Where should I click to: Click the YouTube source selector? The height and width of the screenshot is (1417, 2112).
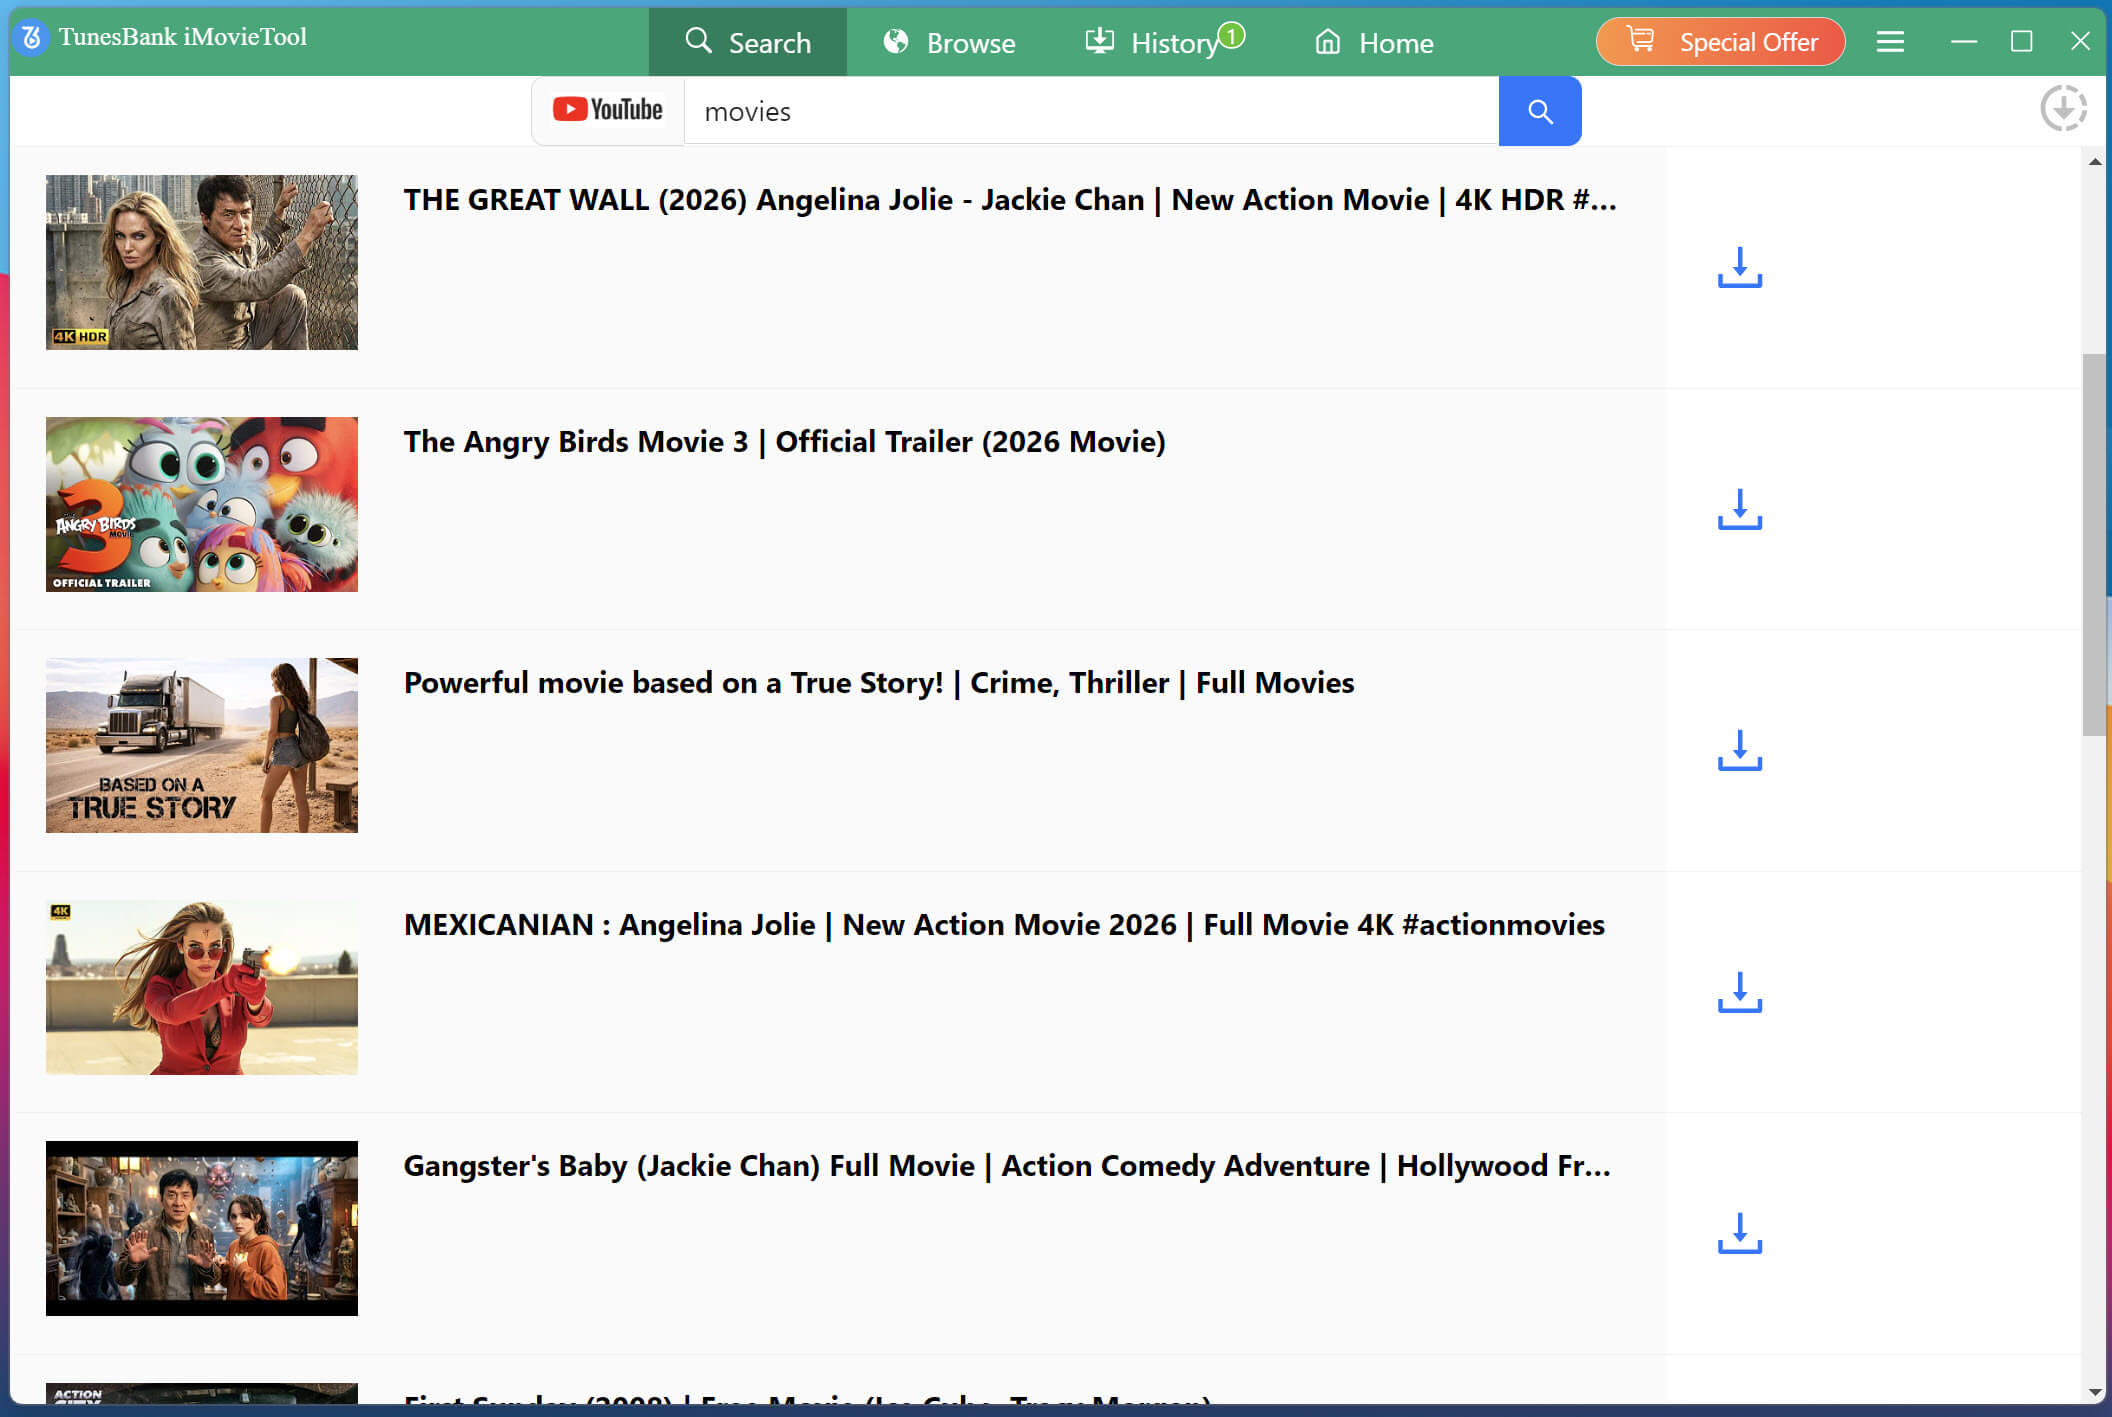(x=608, y=110)
